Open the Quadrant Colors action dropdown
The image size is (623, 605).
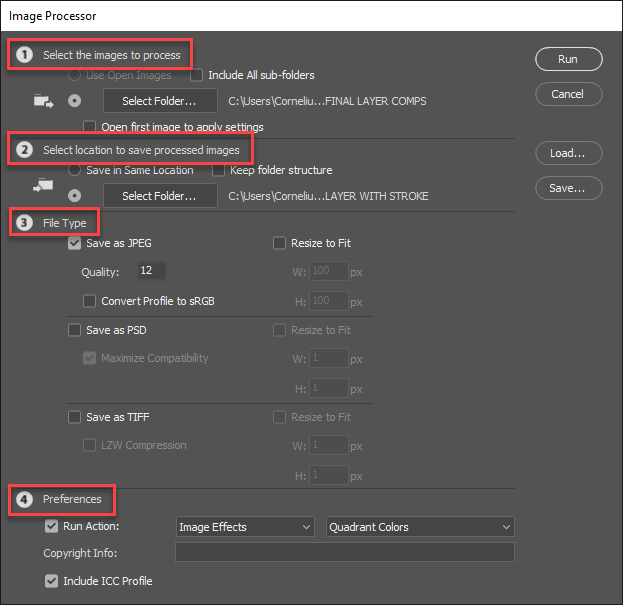420,527
